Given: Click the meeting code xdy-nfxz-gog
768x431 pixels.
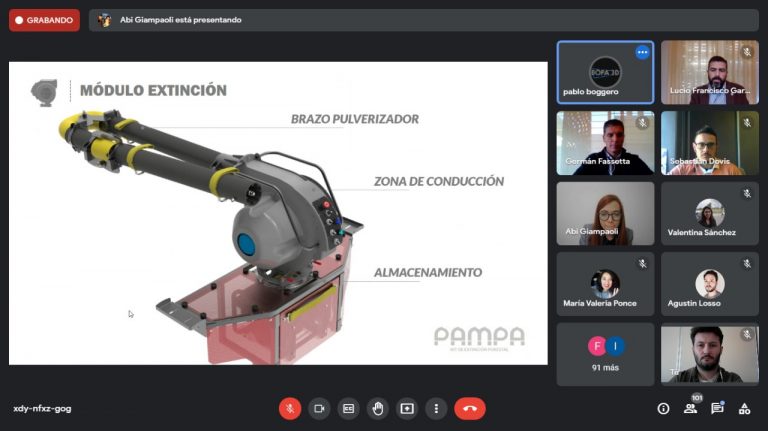Looking at the screenshot, I should tap(42, 408).
